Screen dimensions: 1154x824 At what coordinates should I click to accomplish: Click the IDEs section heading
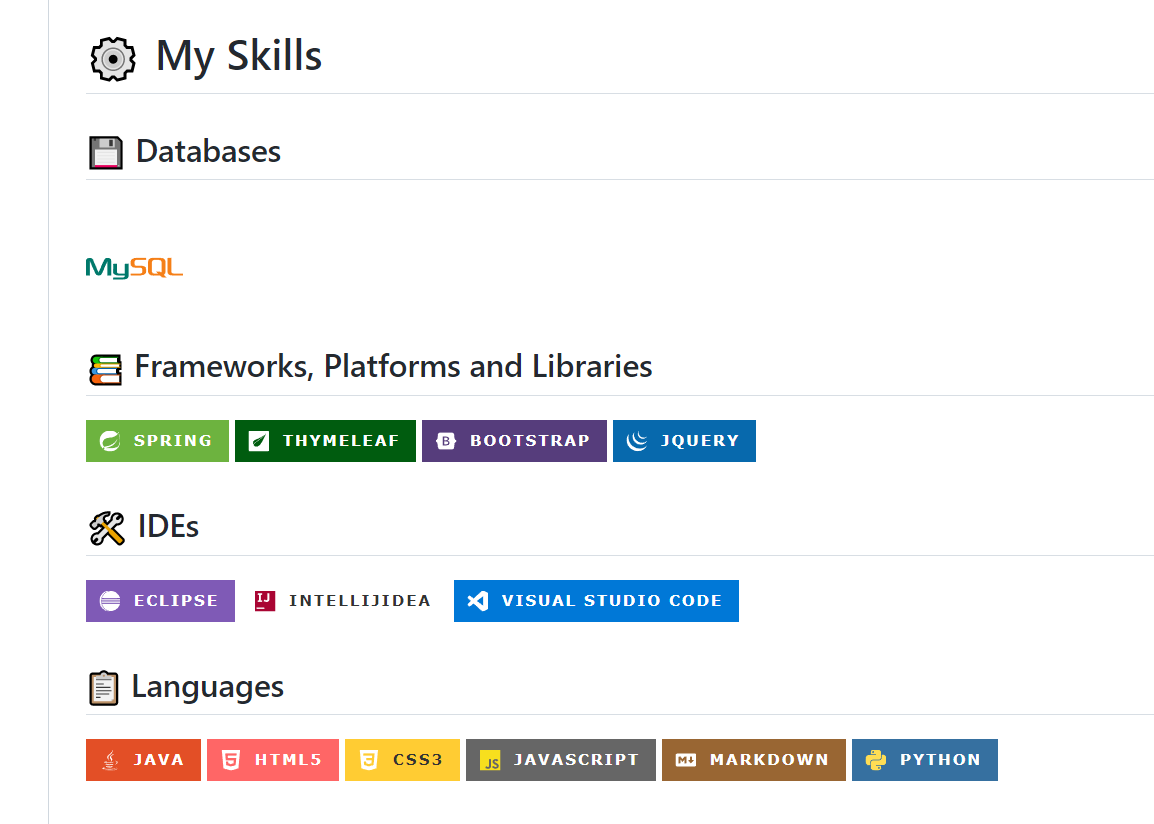click(x=168, y=527)
